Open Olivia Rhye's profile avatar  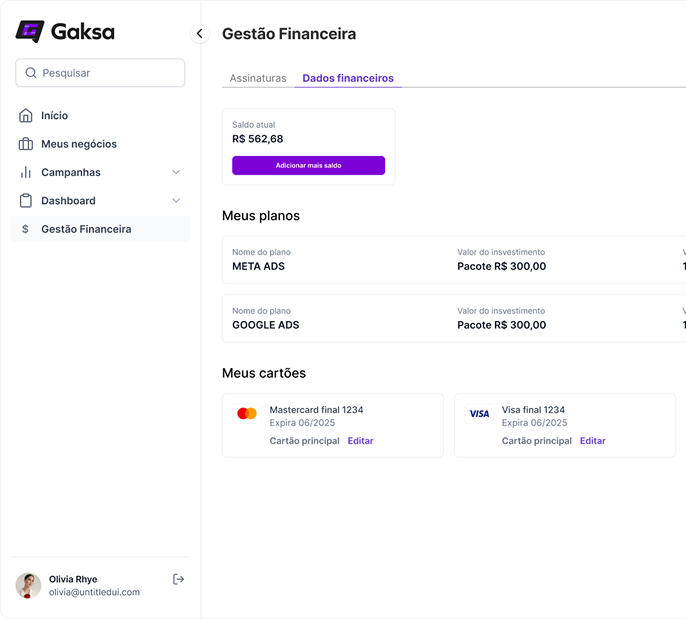(28, 585)
